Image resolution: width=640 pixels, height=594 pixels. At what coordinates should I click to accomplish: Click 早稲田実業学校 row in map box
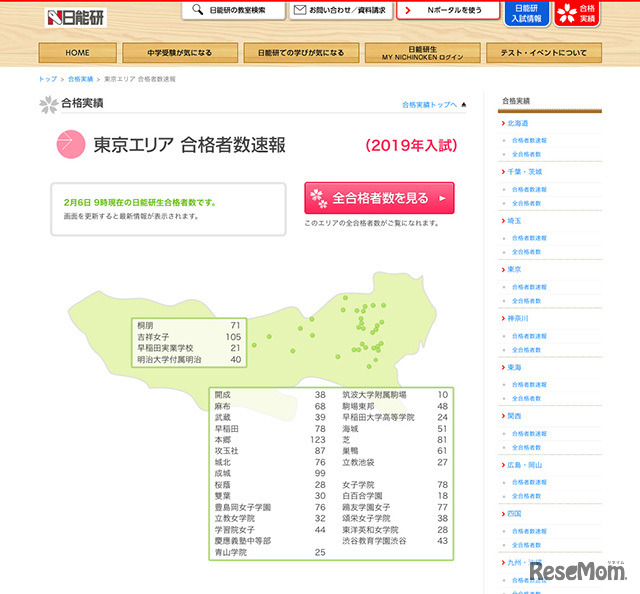tap(189, 348)
